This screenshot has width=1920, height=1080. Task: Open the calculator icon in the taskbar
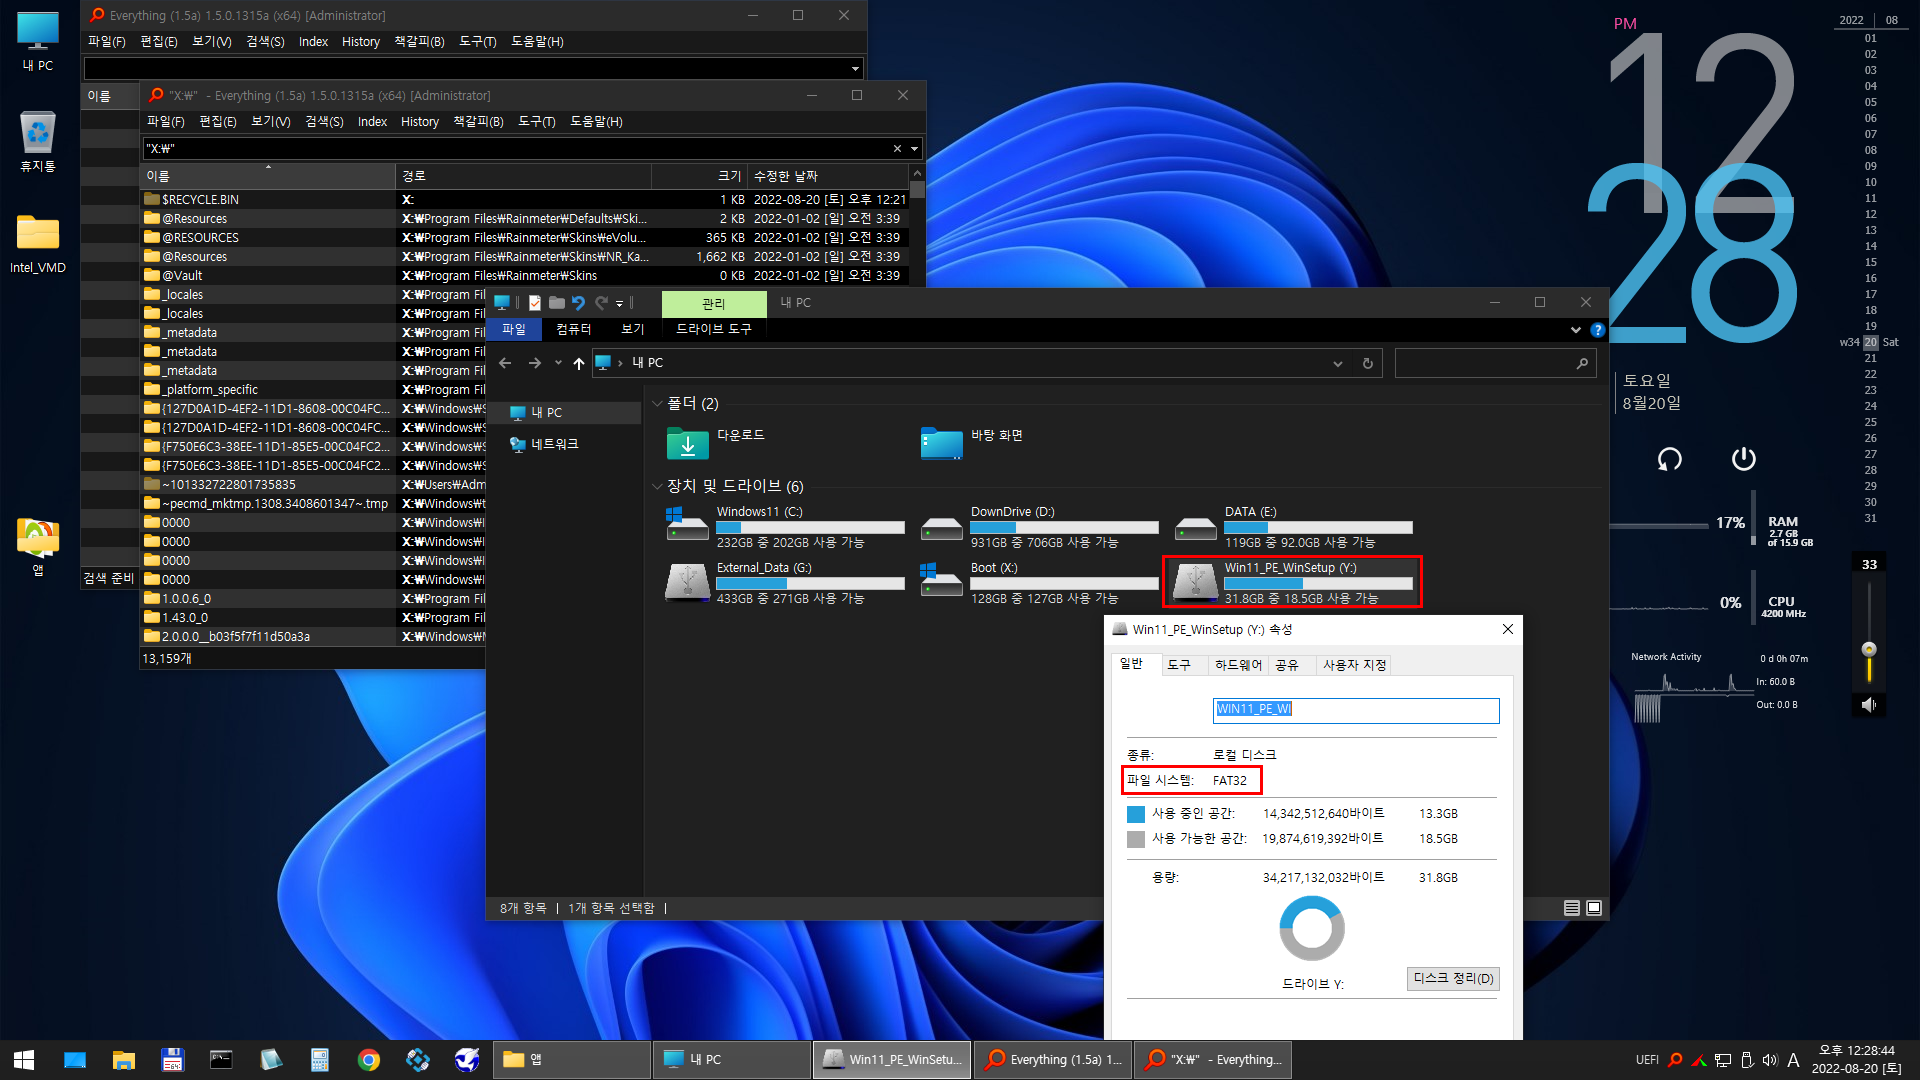(x=320, y=1060)
